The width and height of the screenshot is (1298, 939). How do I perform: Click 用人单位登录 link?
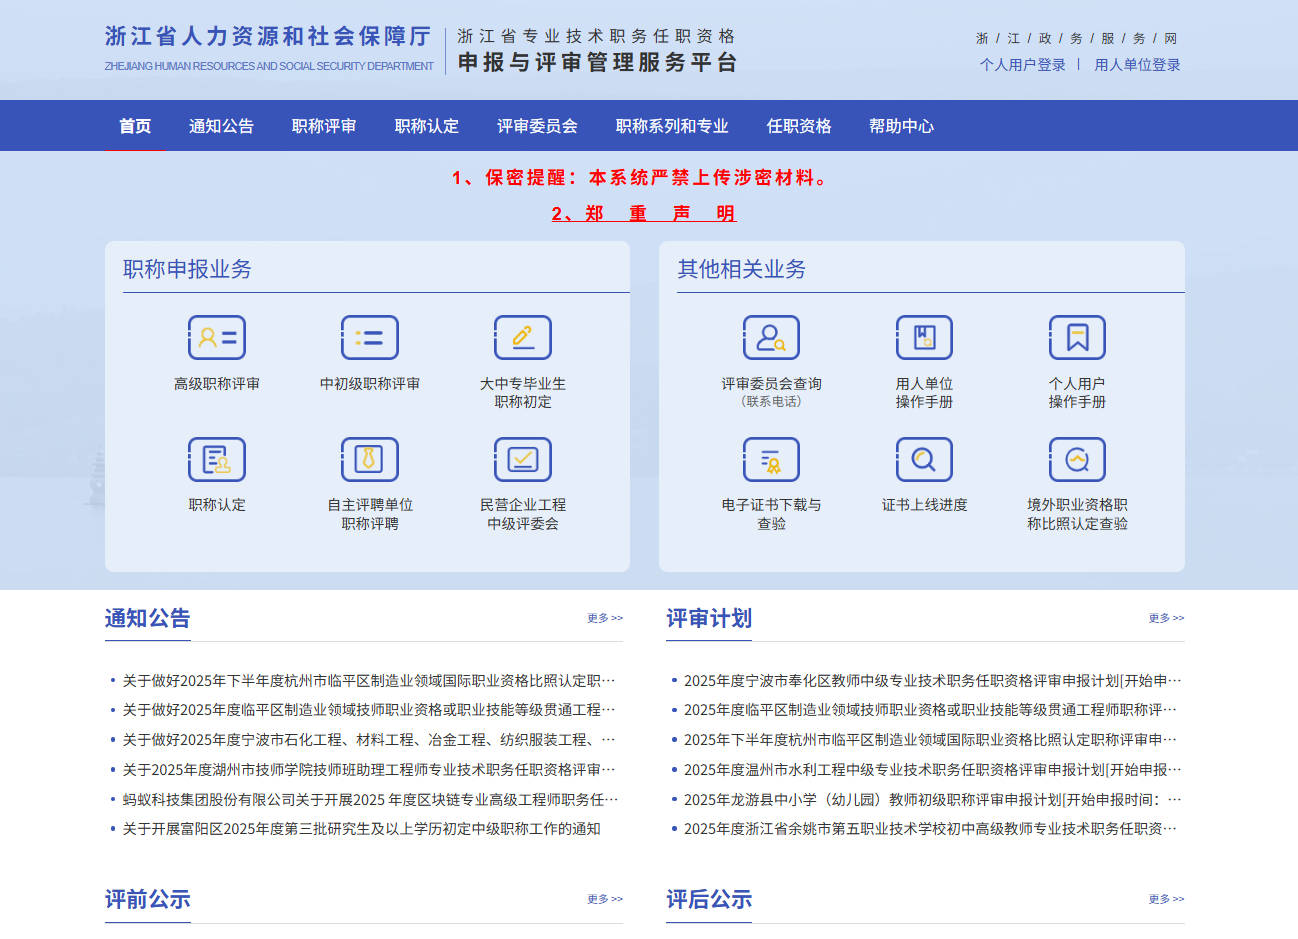[x=1137, y=65]
